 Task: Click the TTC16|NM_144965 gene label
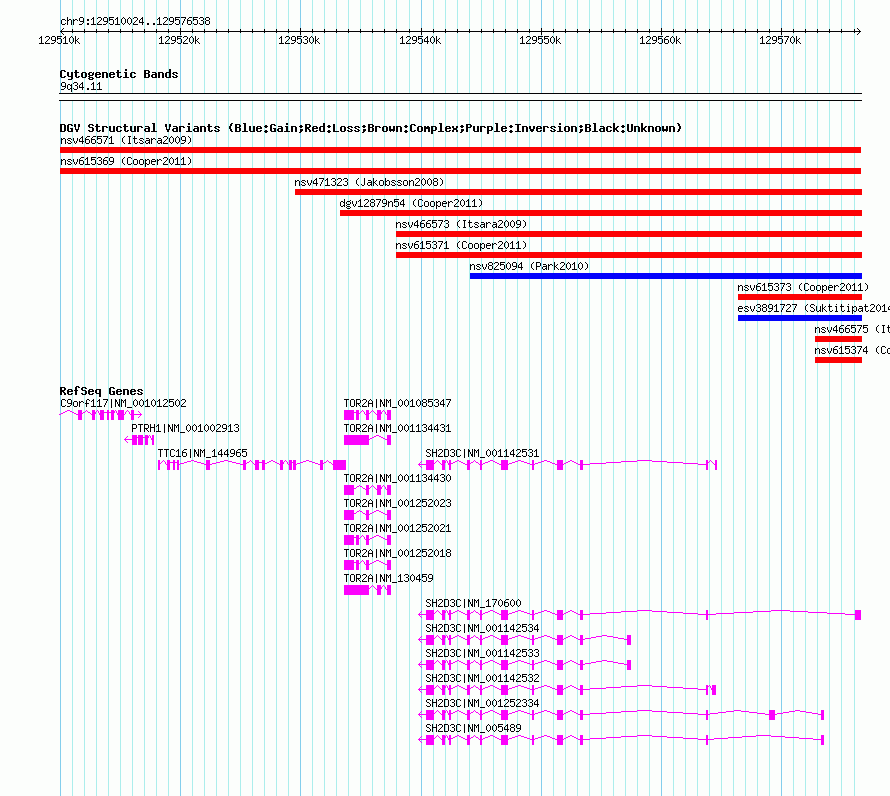[x=203, y=453]
